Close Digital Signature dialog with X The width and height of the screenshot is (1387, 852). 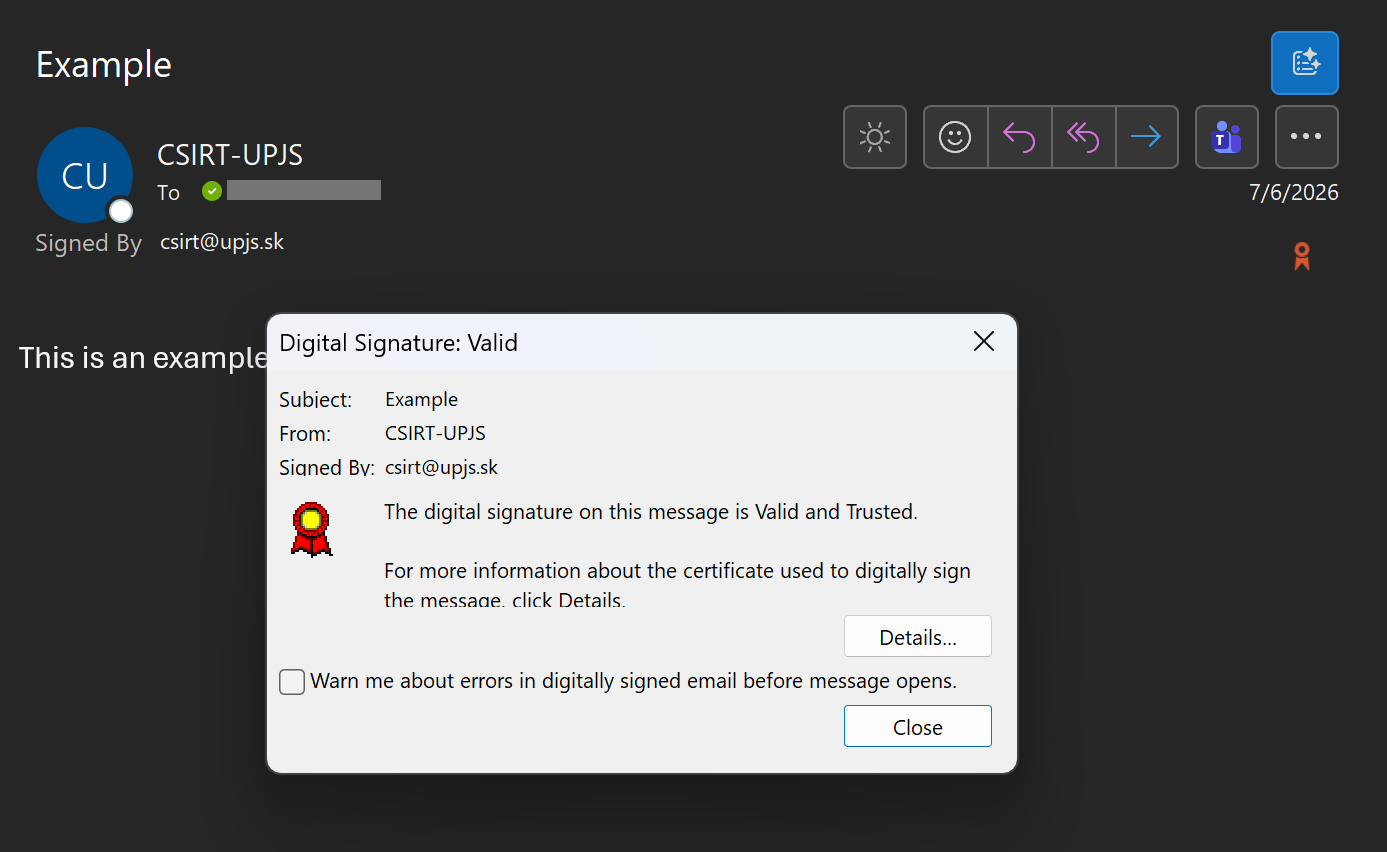point(984,342)
